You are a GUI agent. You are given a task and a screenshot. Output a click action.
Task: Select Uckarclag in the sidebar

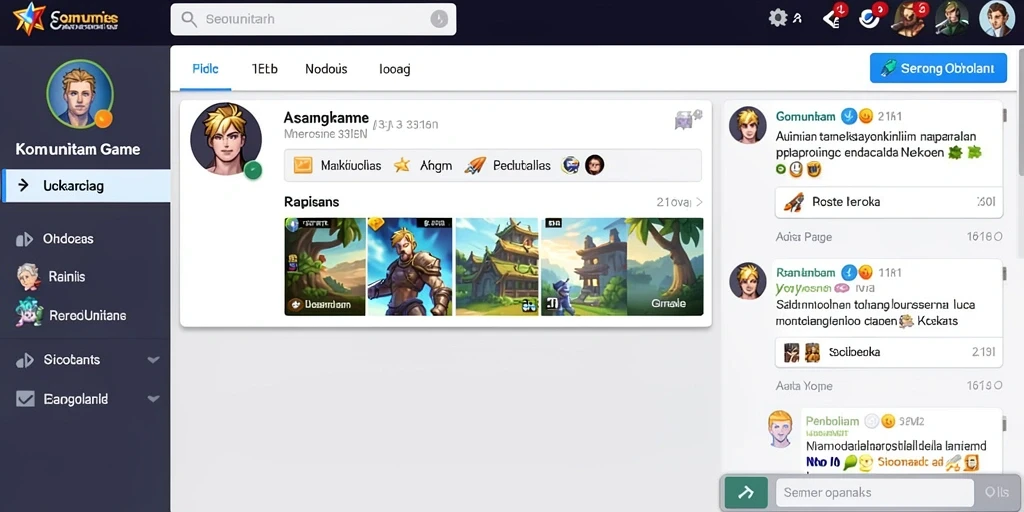86,185
